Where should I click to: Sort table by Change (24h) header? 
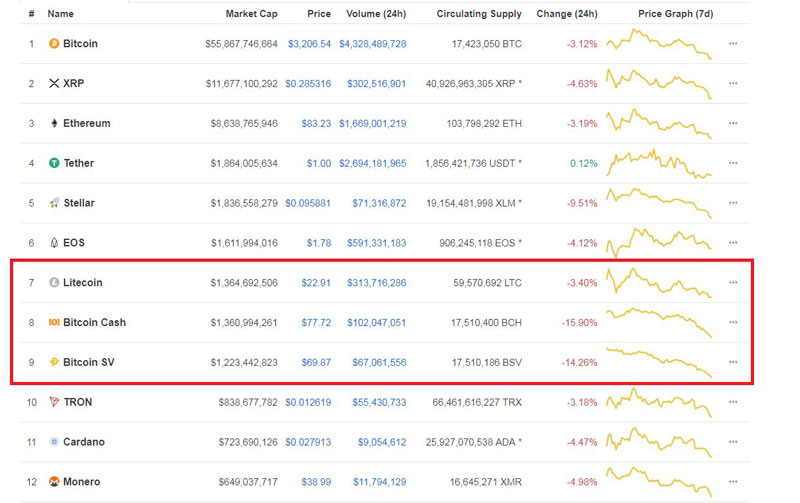pyautogui.click(x=567, y=14)
